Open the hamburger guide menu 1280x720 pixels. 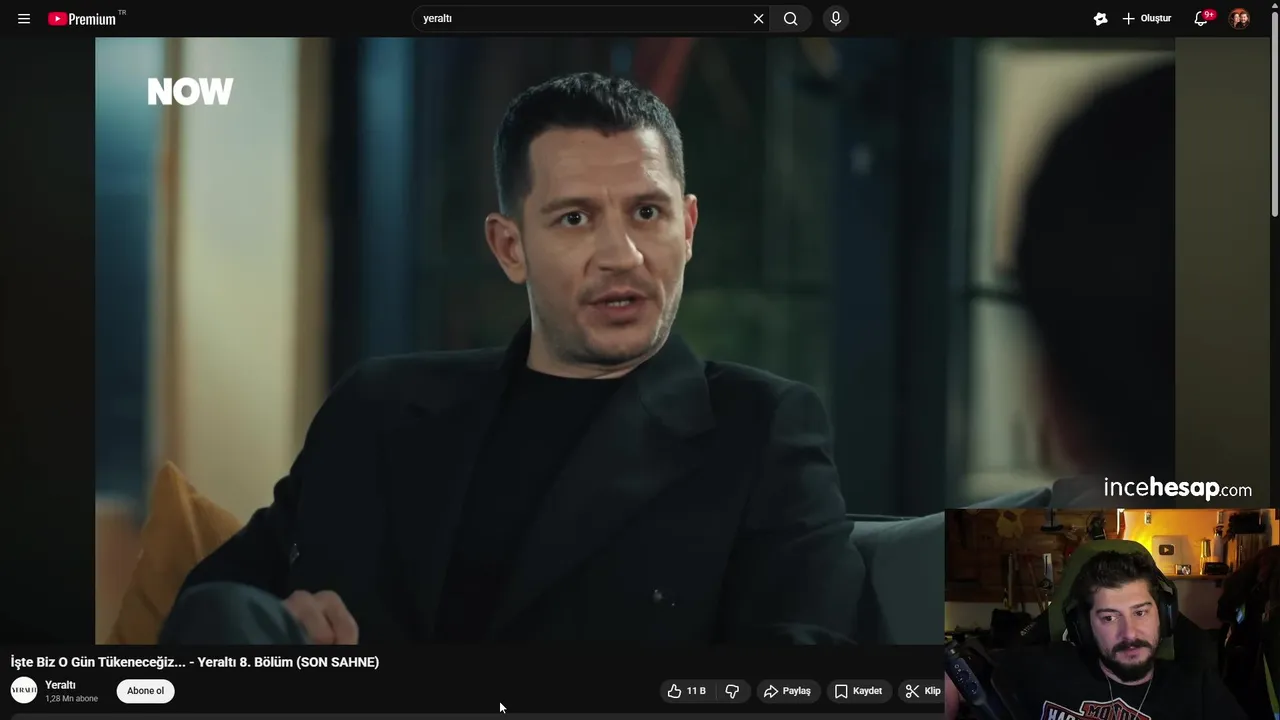click(x=24, y=19)
